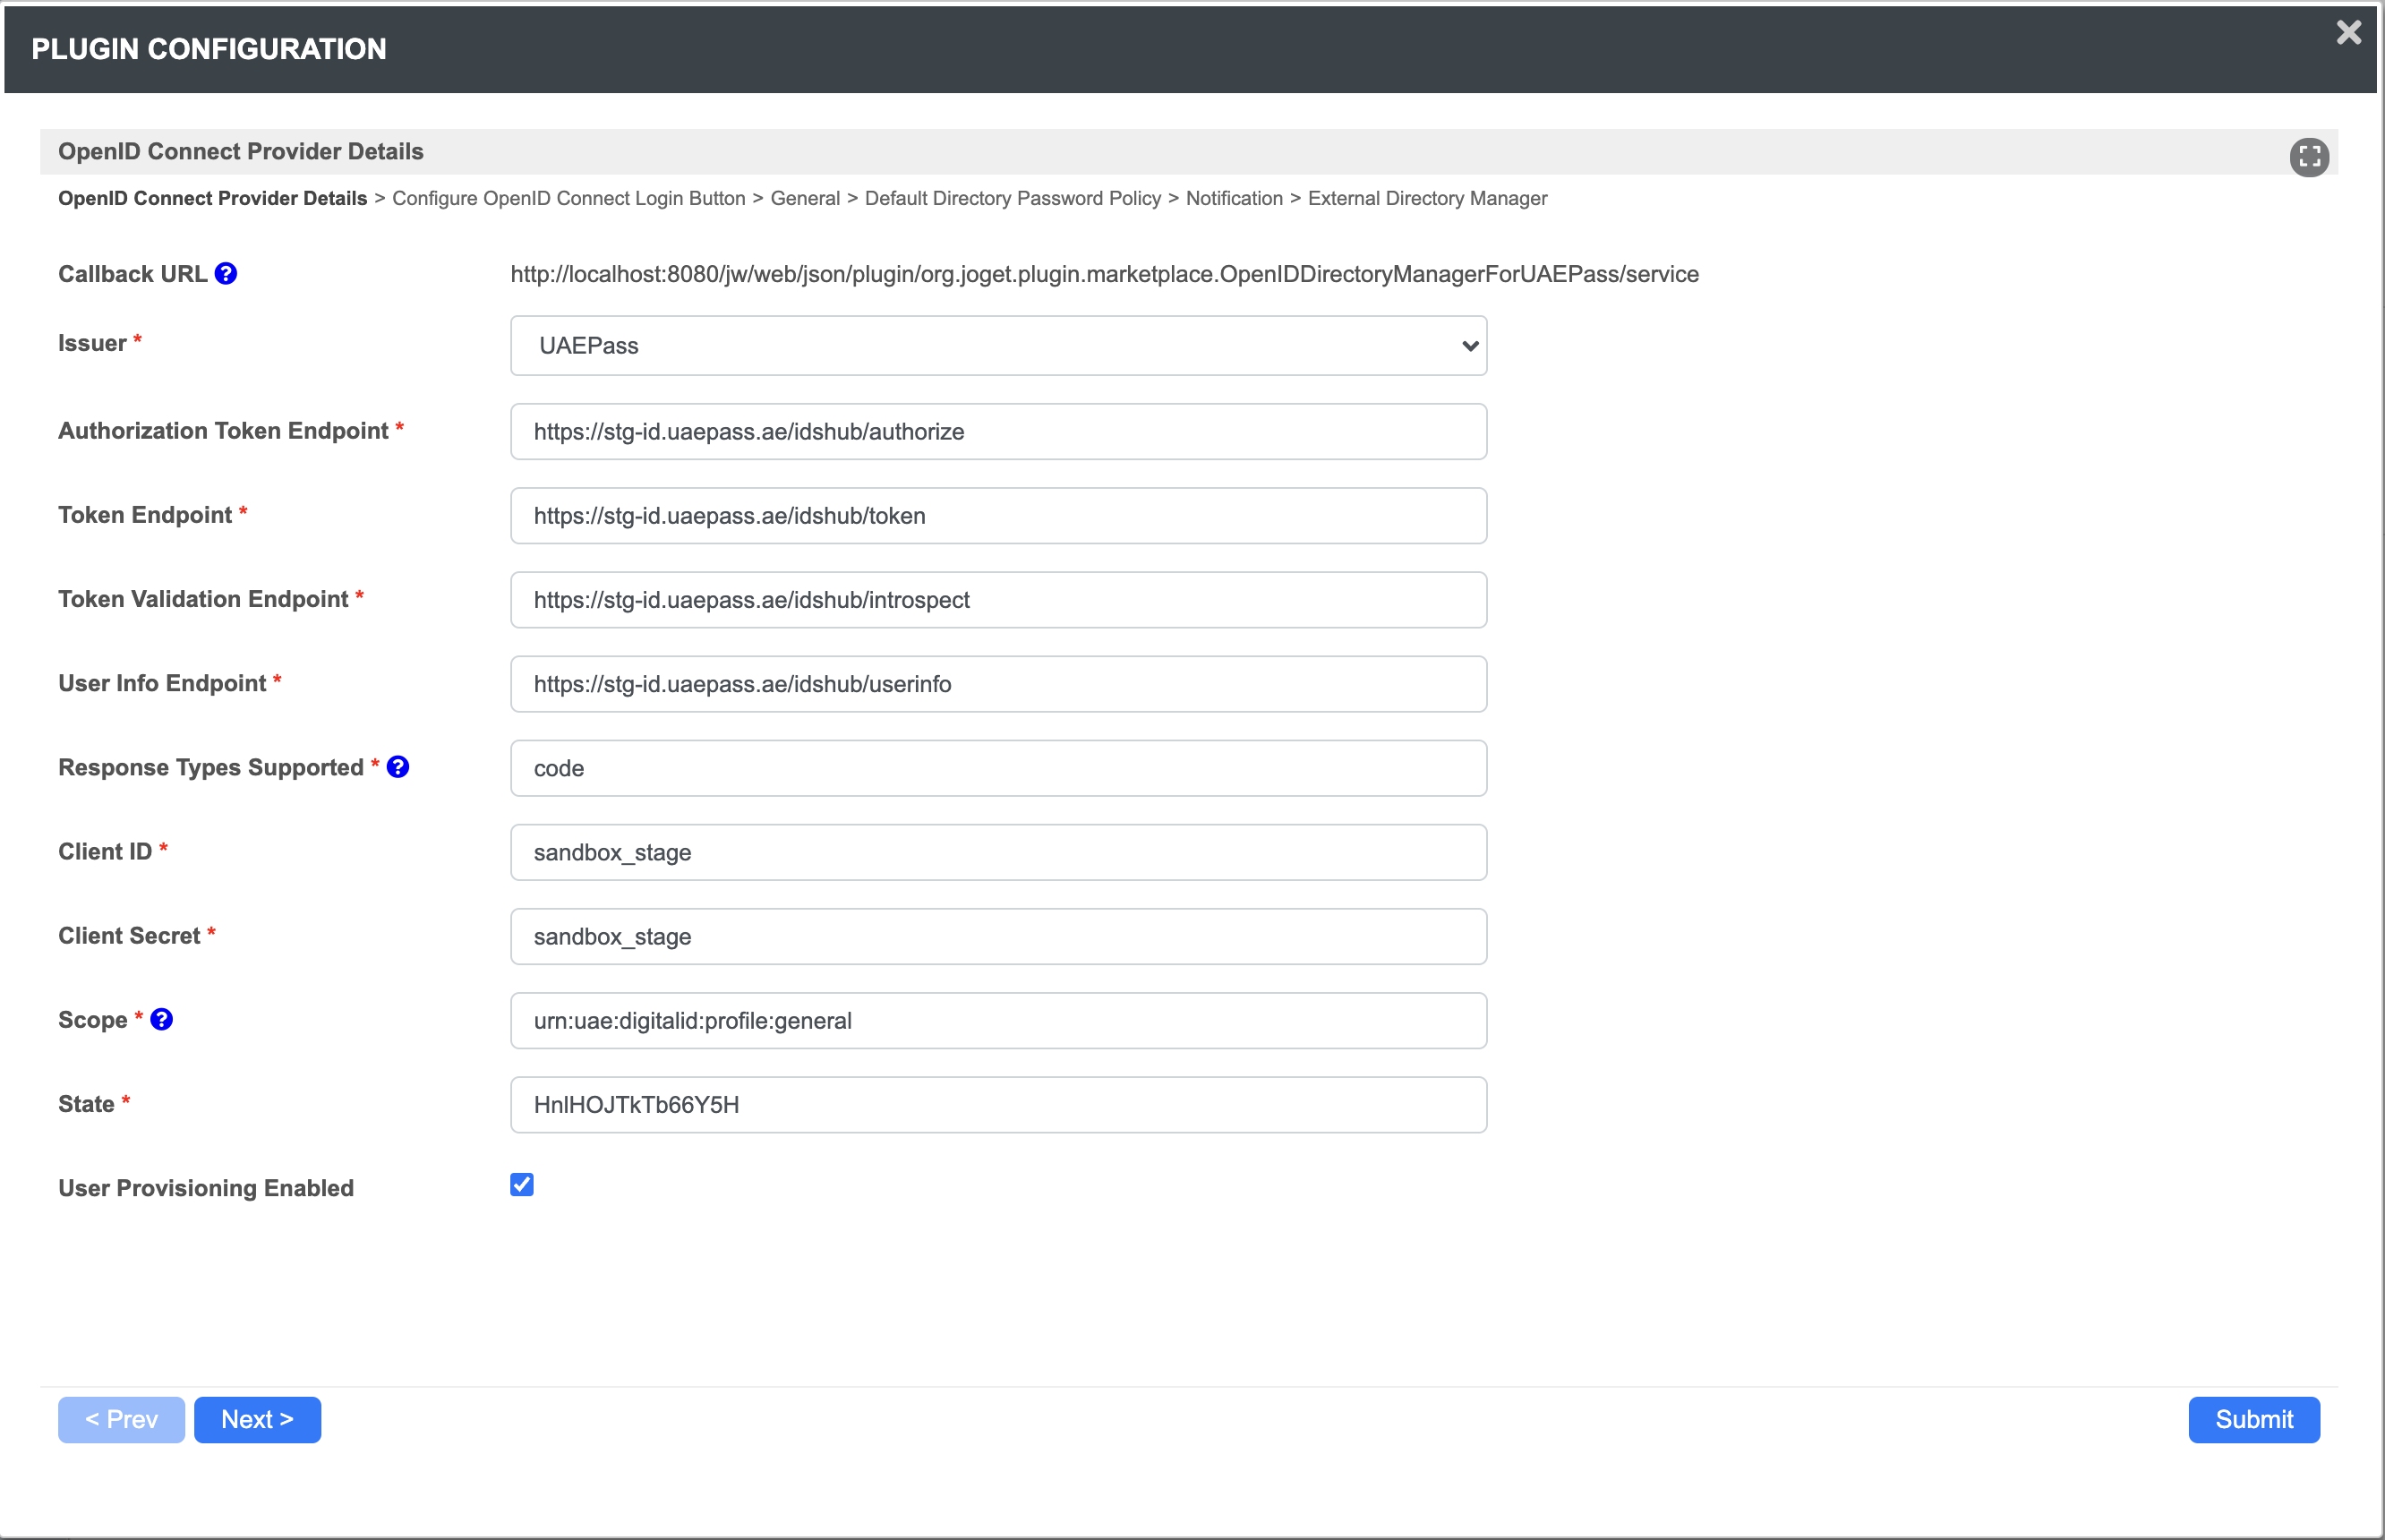Uncheck User Provisioning Enabled checkbox
This screenshot has width=2385, height=1540.
[522, 1185]
